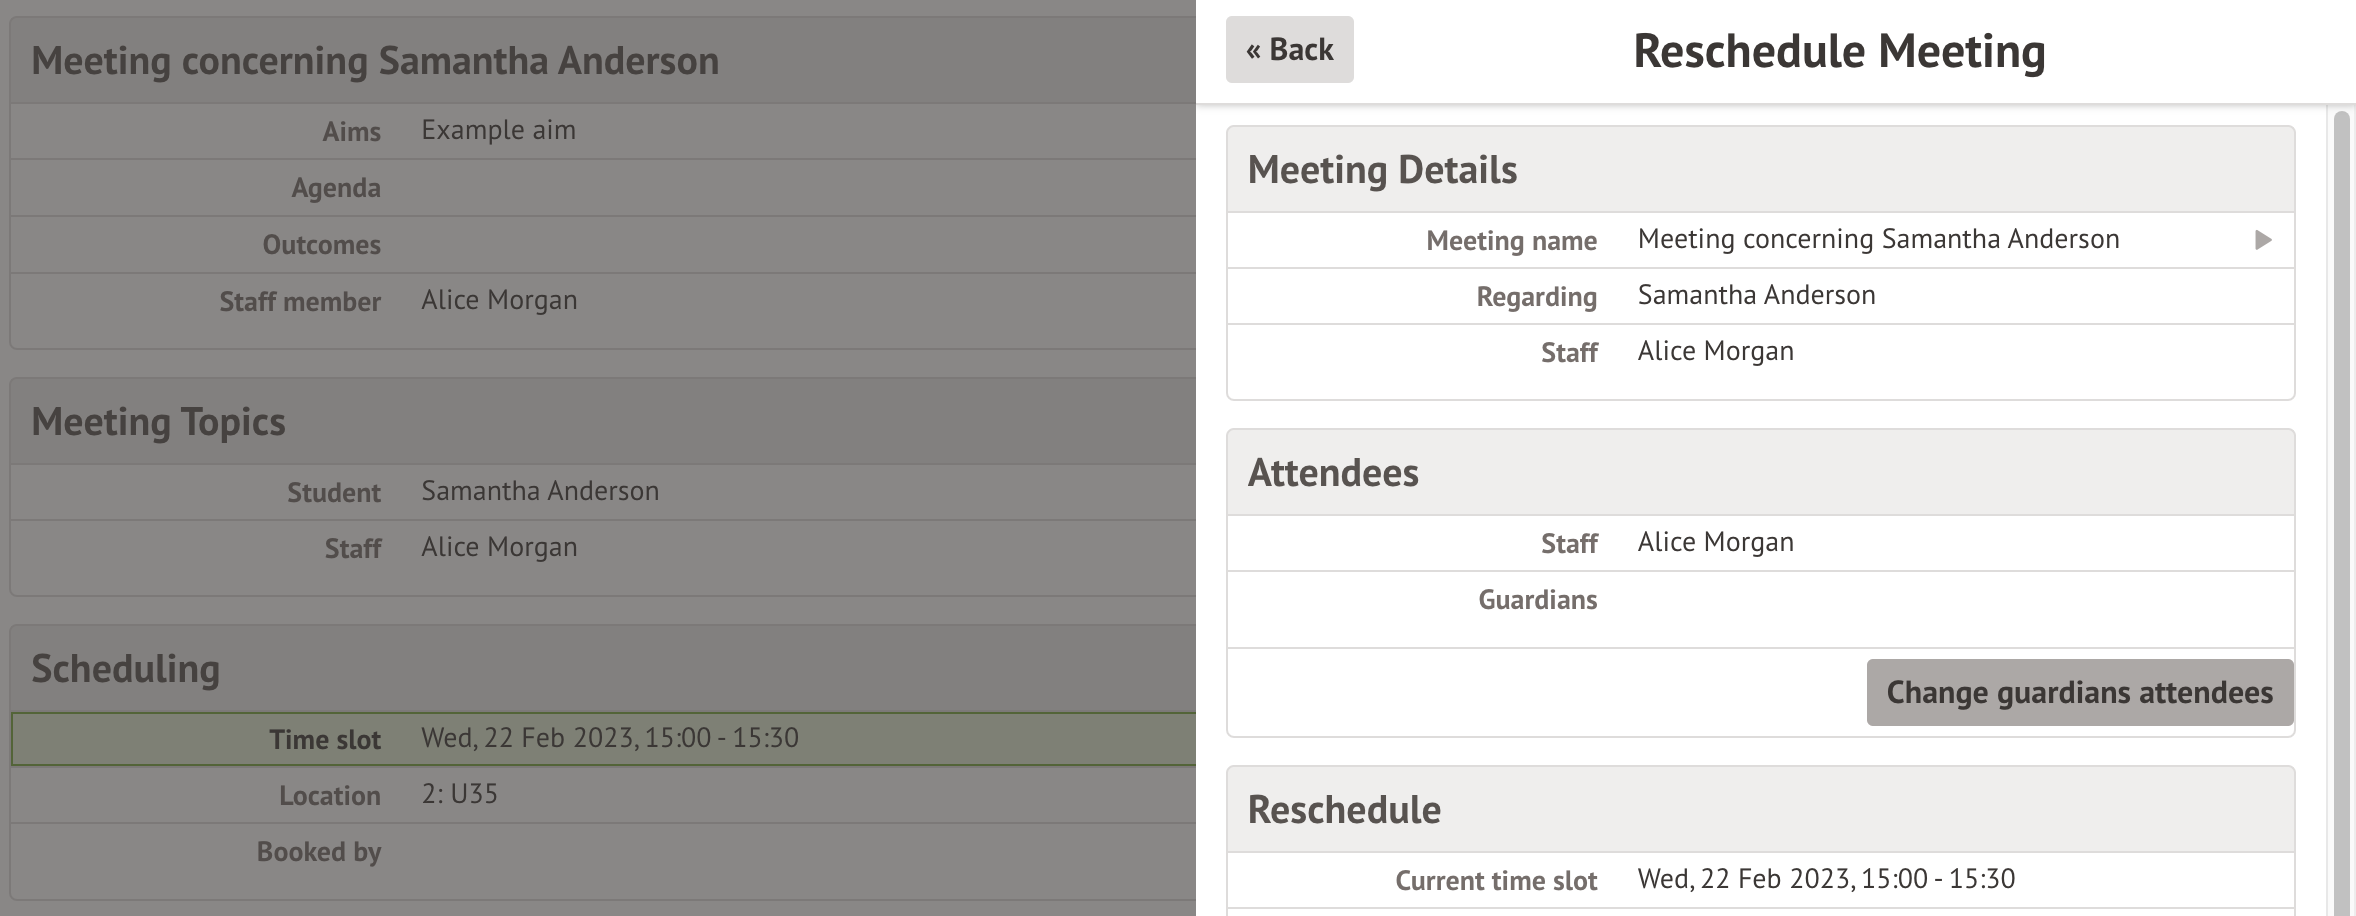Click the Outcomes row
The height and width of the screenshot is (916, 2356).
pos(604,245)
